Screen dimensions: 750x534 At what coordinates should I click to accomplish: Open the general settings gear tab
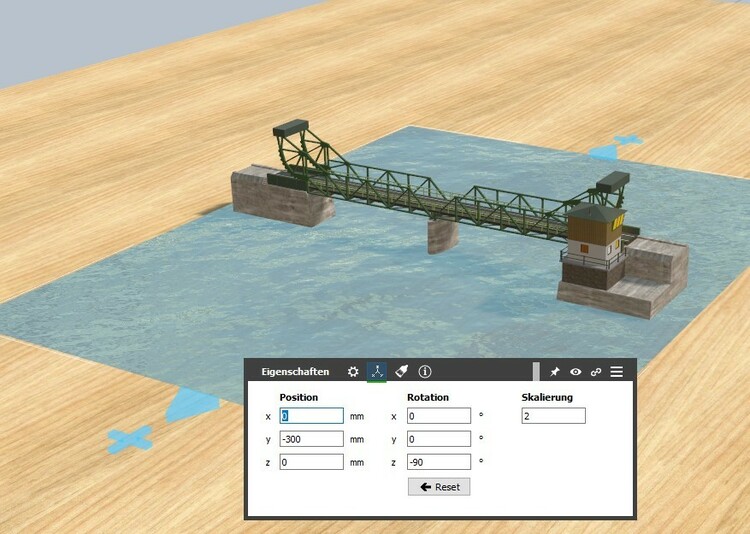click(353, 372)
